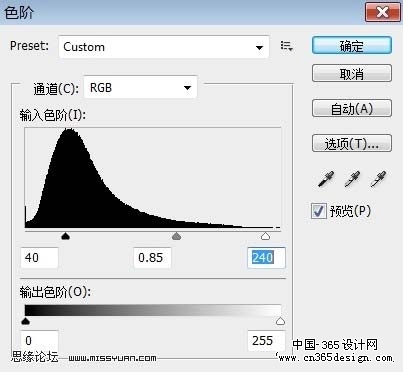The width and height of the screenshot is (403, 372).
Task: Expand the Preset Custom dropdown
Action: click(x=164, y=47)
